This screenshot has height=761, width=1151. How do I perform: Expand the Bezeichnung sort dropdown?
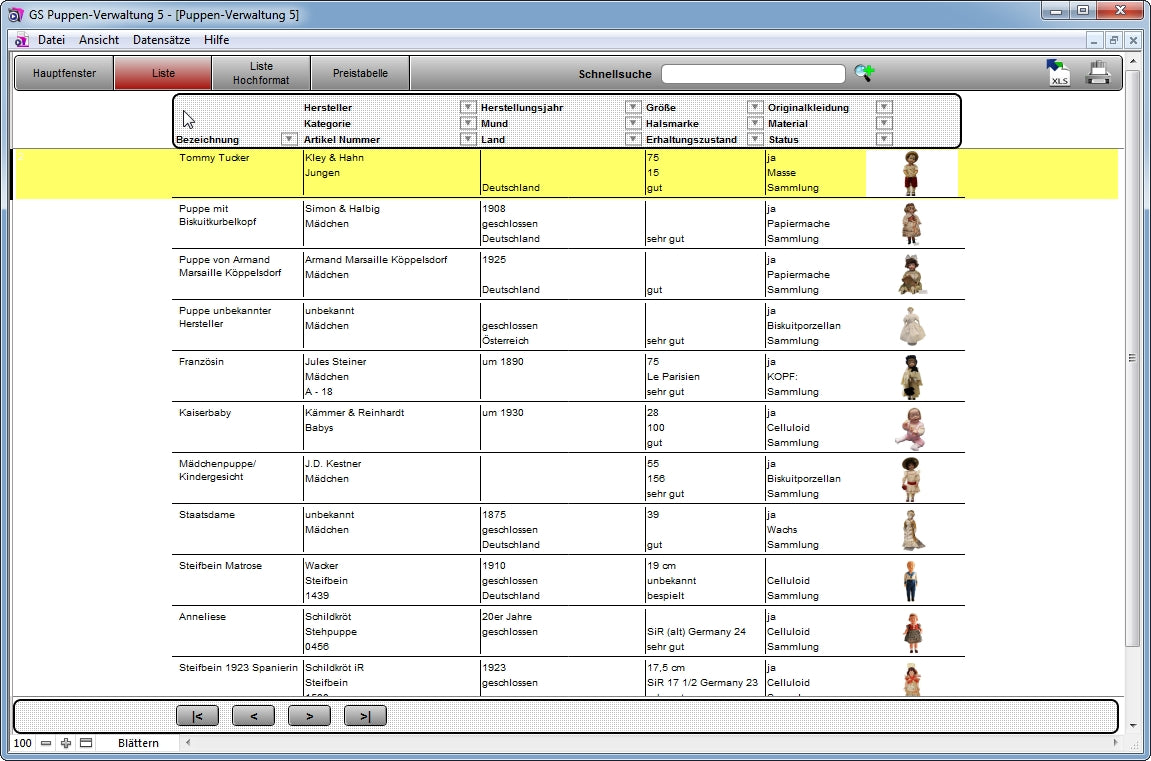point(289,139)
